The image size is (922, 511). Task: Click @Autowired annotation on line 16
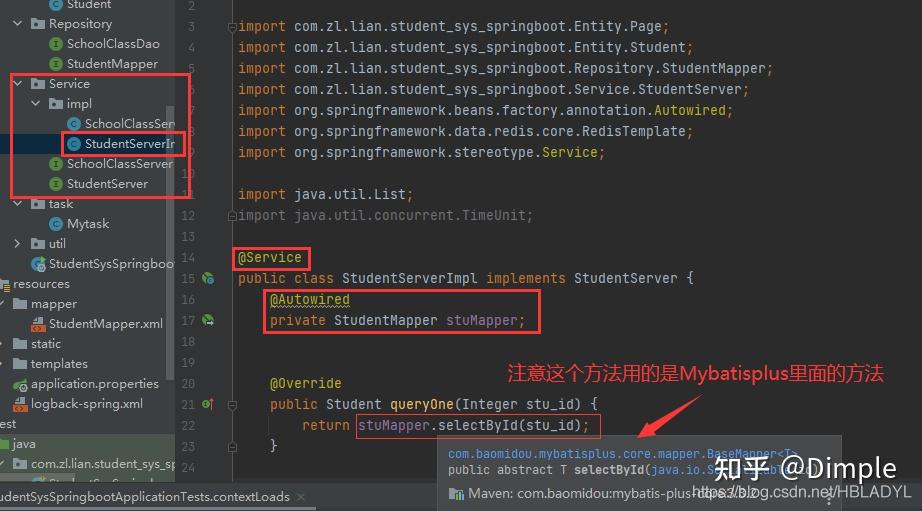(309, 300)
